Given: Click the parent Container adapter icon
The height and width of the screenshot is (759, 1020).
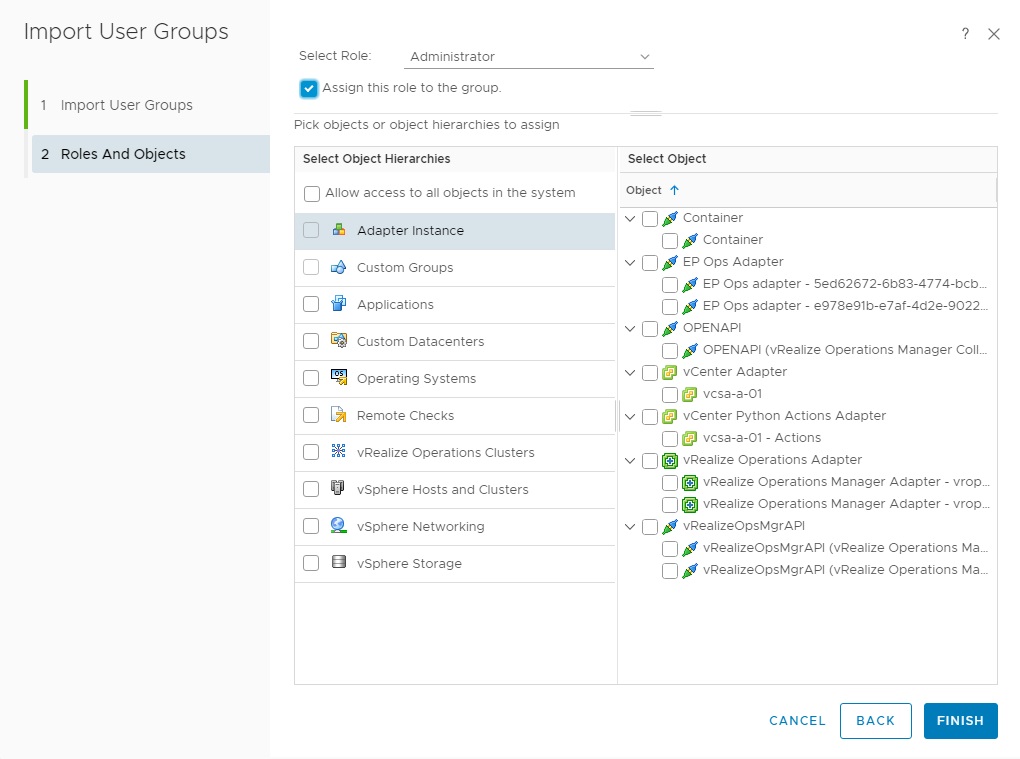Looking at the screenshot, I should (670, 219).
